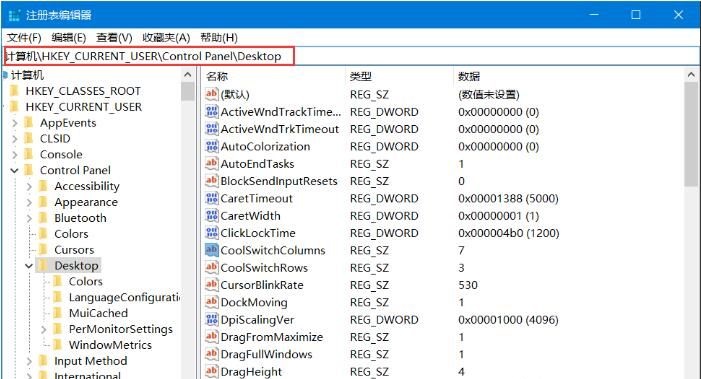701x379 pixels.
Task: Click the DWORD icon of AutoColorization
Action: coord(211,146)
